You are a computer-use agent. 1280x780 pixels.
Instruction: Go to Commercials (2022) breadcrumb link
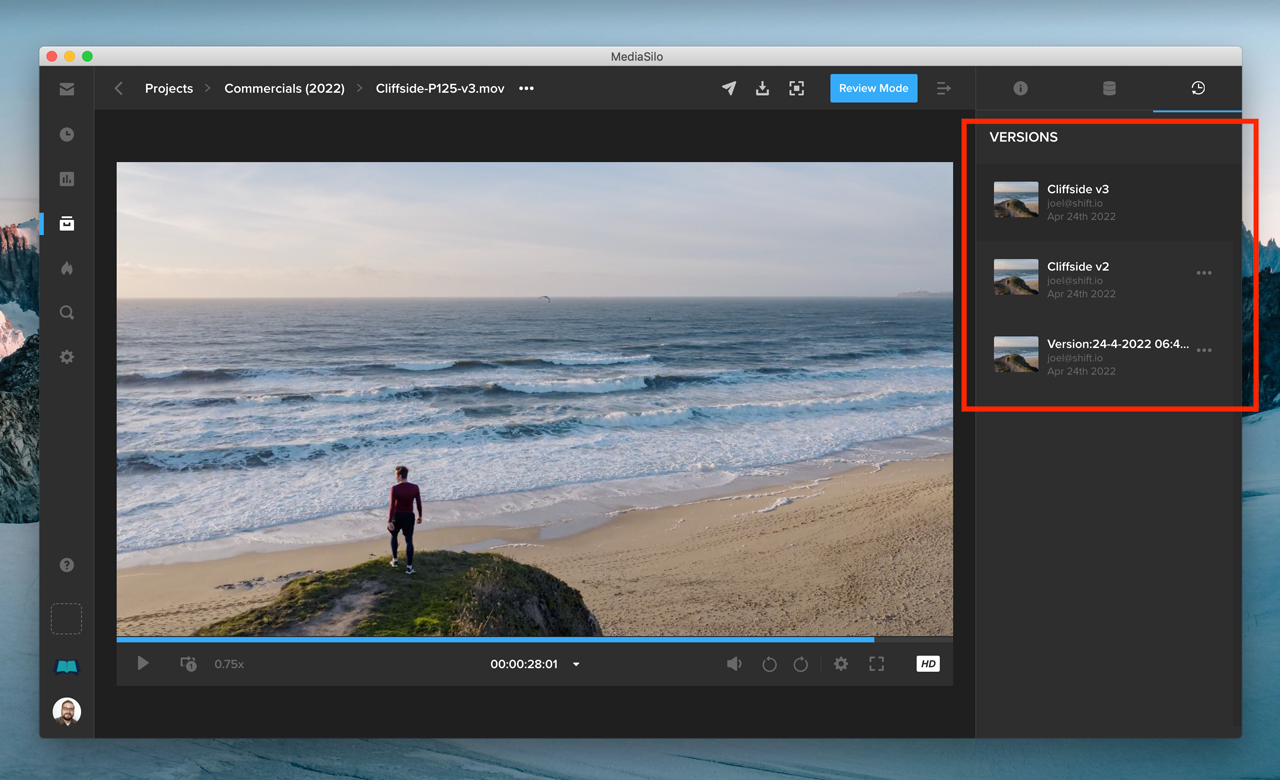click(284, 89)
